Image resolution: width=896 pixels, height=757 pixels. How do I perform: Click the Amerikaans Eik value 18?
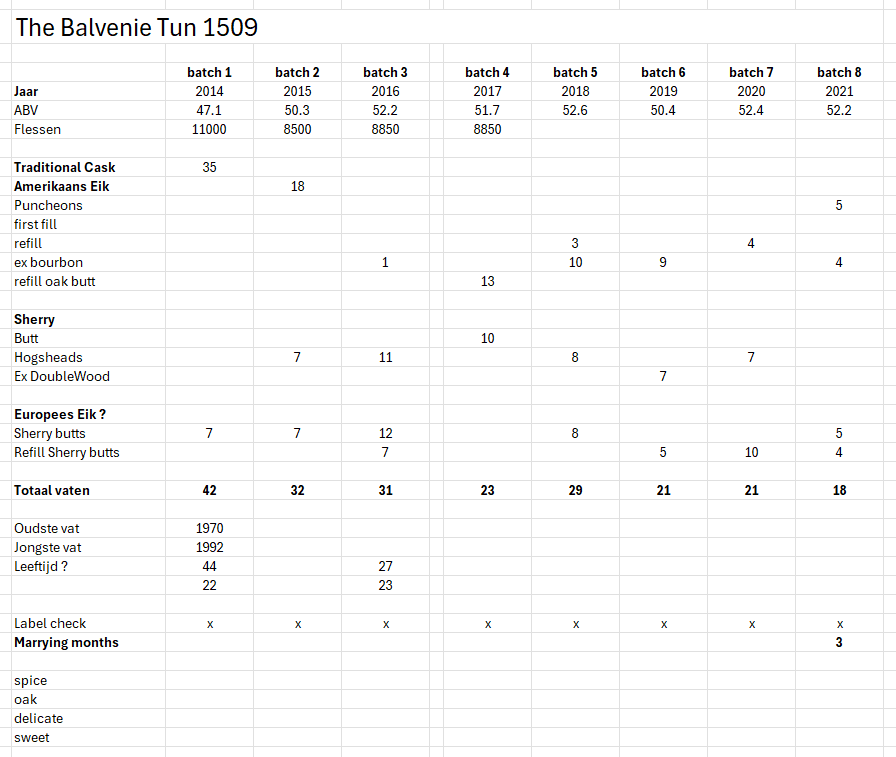297,186
